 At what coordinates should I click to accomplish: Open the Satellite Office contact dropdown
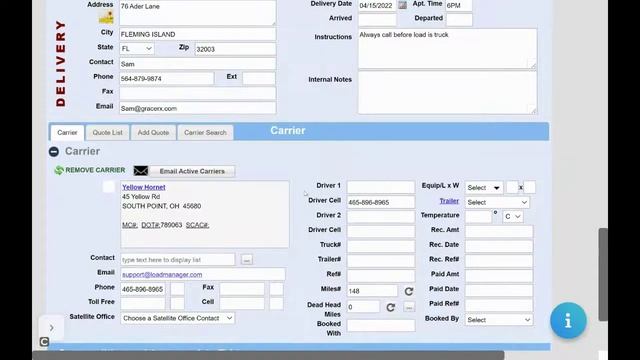click(178, 318)
